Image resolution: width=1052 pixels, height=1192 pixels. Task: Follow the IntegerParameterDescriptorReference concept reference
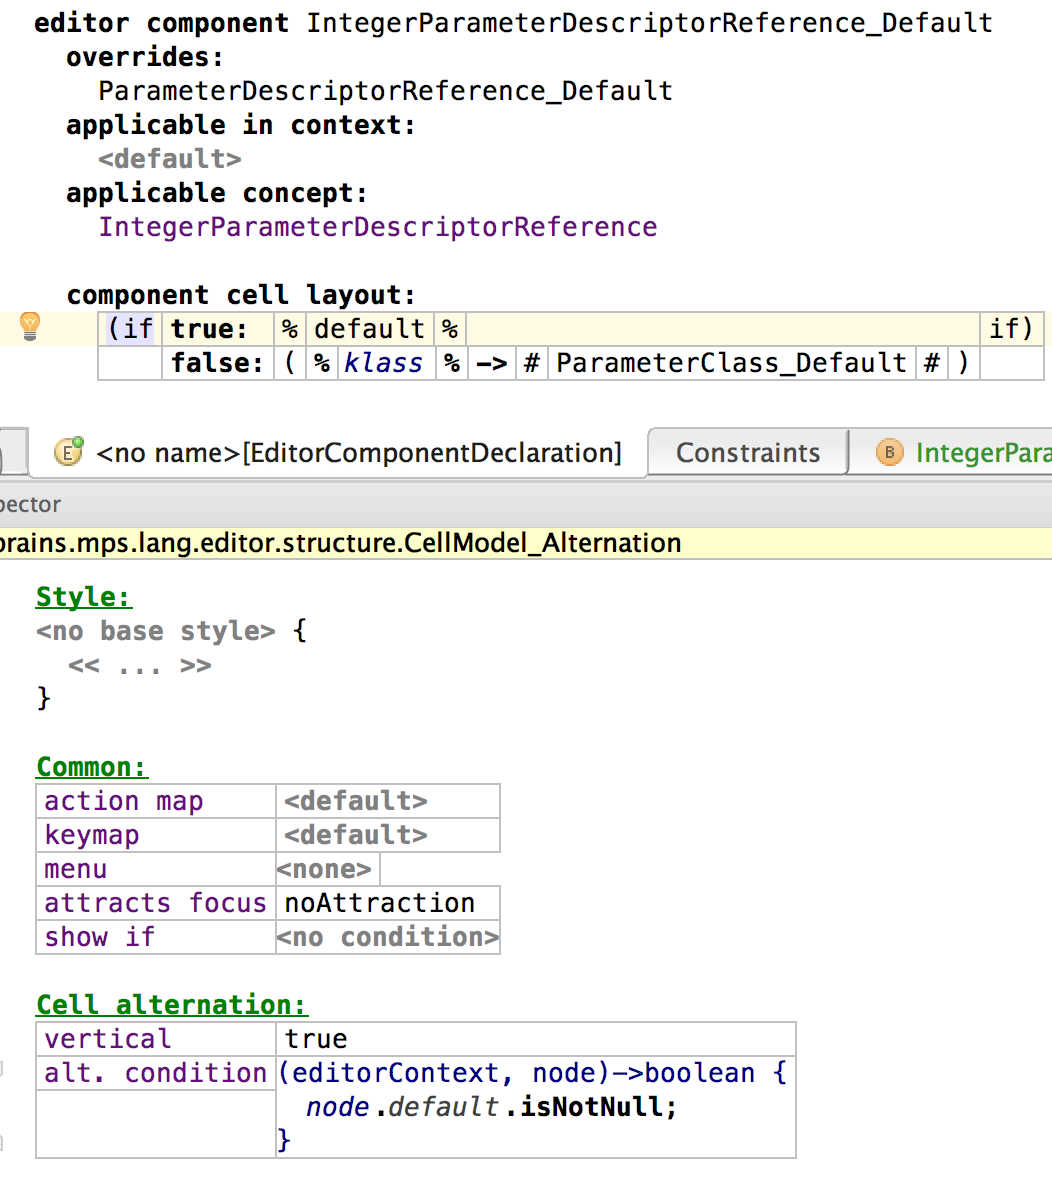coord(377,227)
